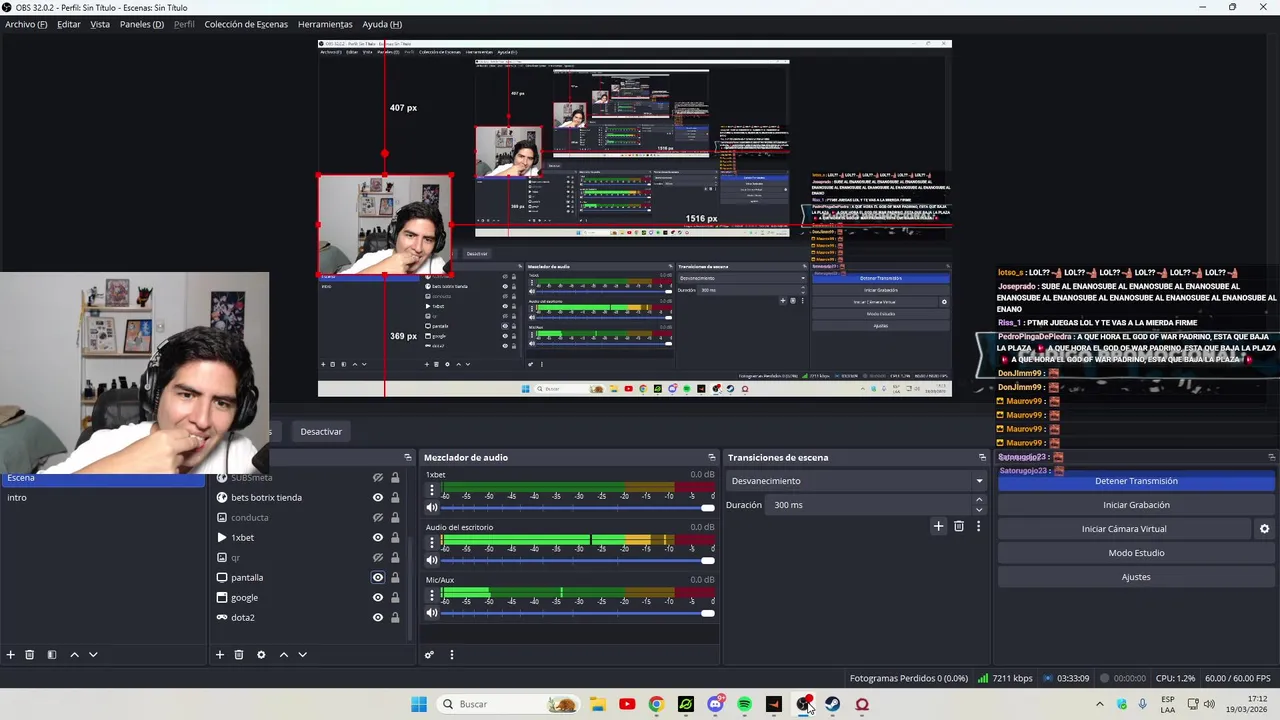
Task: Mute the 1xbet audio channel
Action: coord(432,508)
